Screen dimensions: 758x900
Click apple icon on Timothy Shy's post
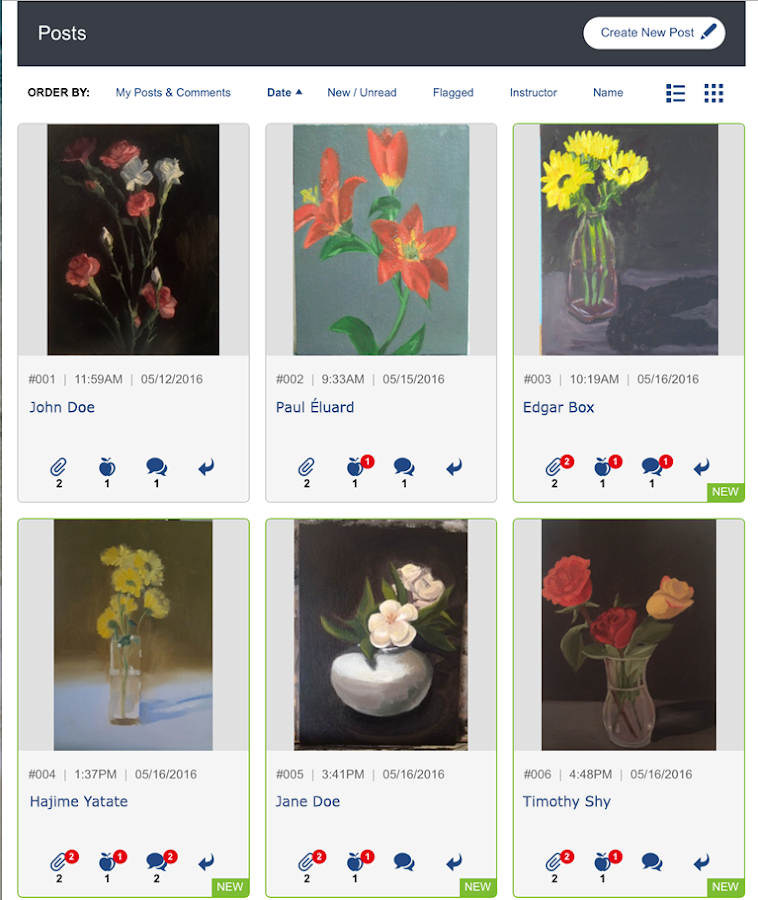[x=602, y=862]
